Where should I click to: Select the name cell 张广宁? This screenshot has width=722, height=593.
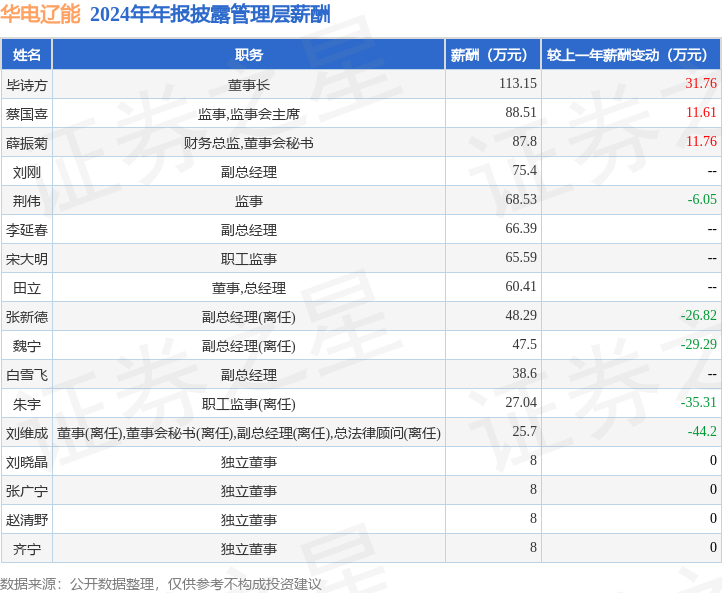coord(27,491)
